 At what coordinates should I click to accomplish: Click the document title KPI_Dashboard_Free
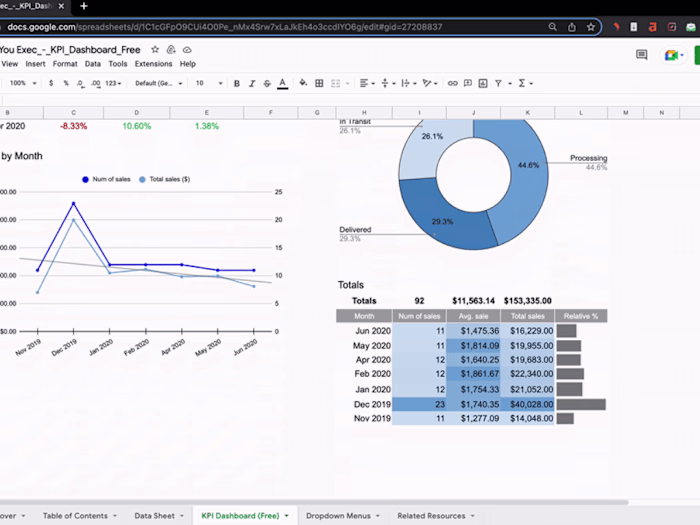(x=70, y=50)
